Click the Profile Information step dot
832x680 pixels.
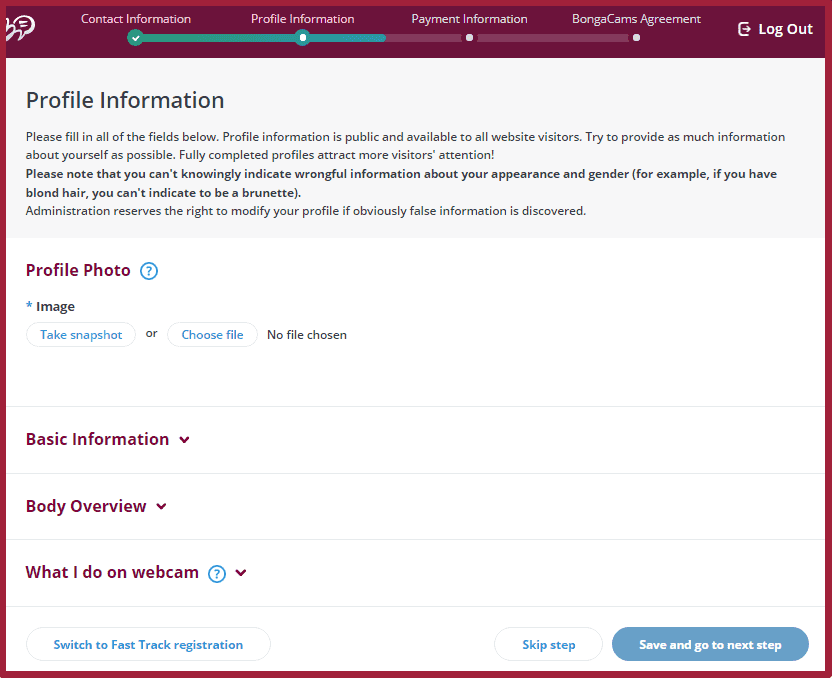[x=302, y=38]
